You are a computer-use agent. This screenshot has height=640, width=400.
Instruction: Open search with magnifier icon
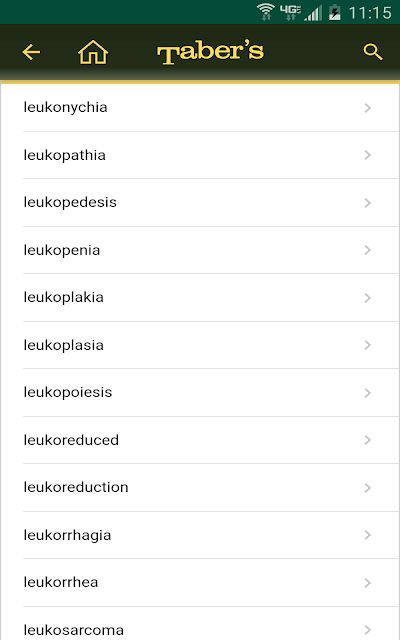373,52
